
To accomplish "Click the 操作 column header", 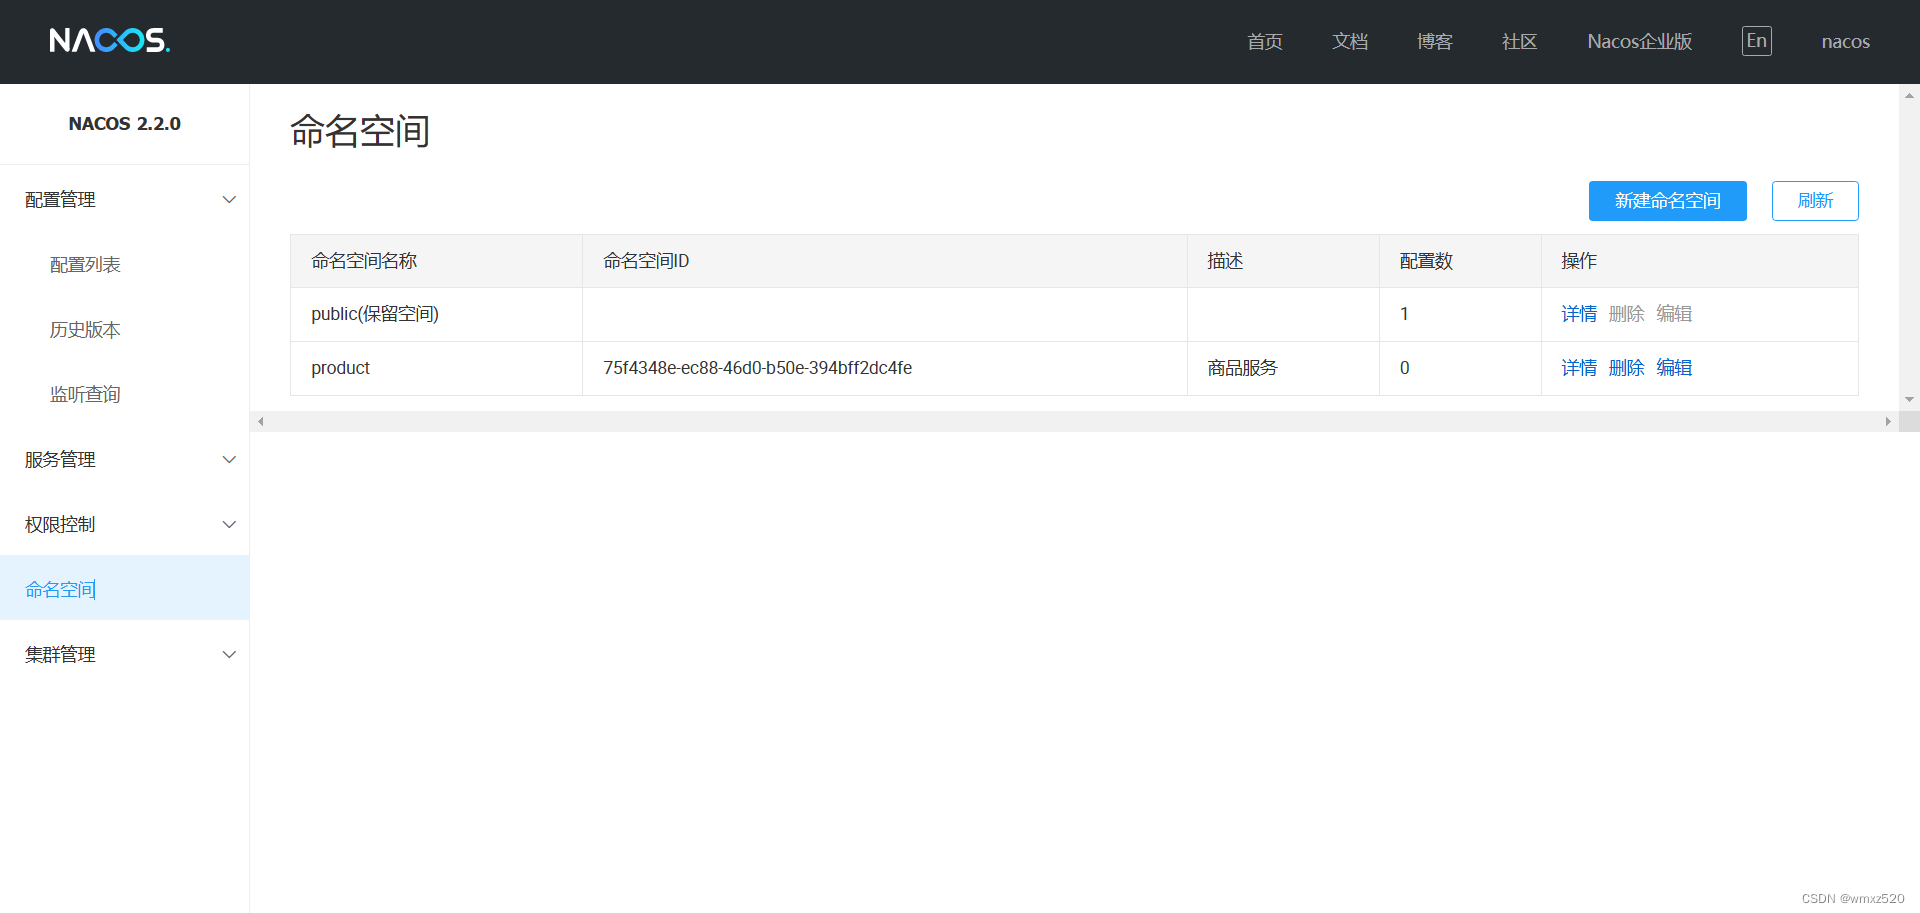I will point(1700,261).
